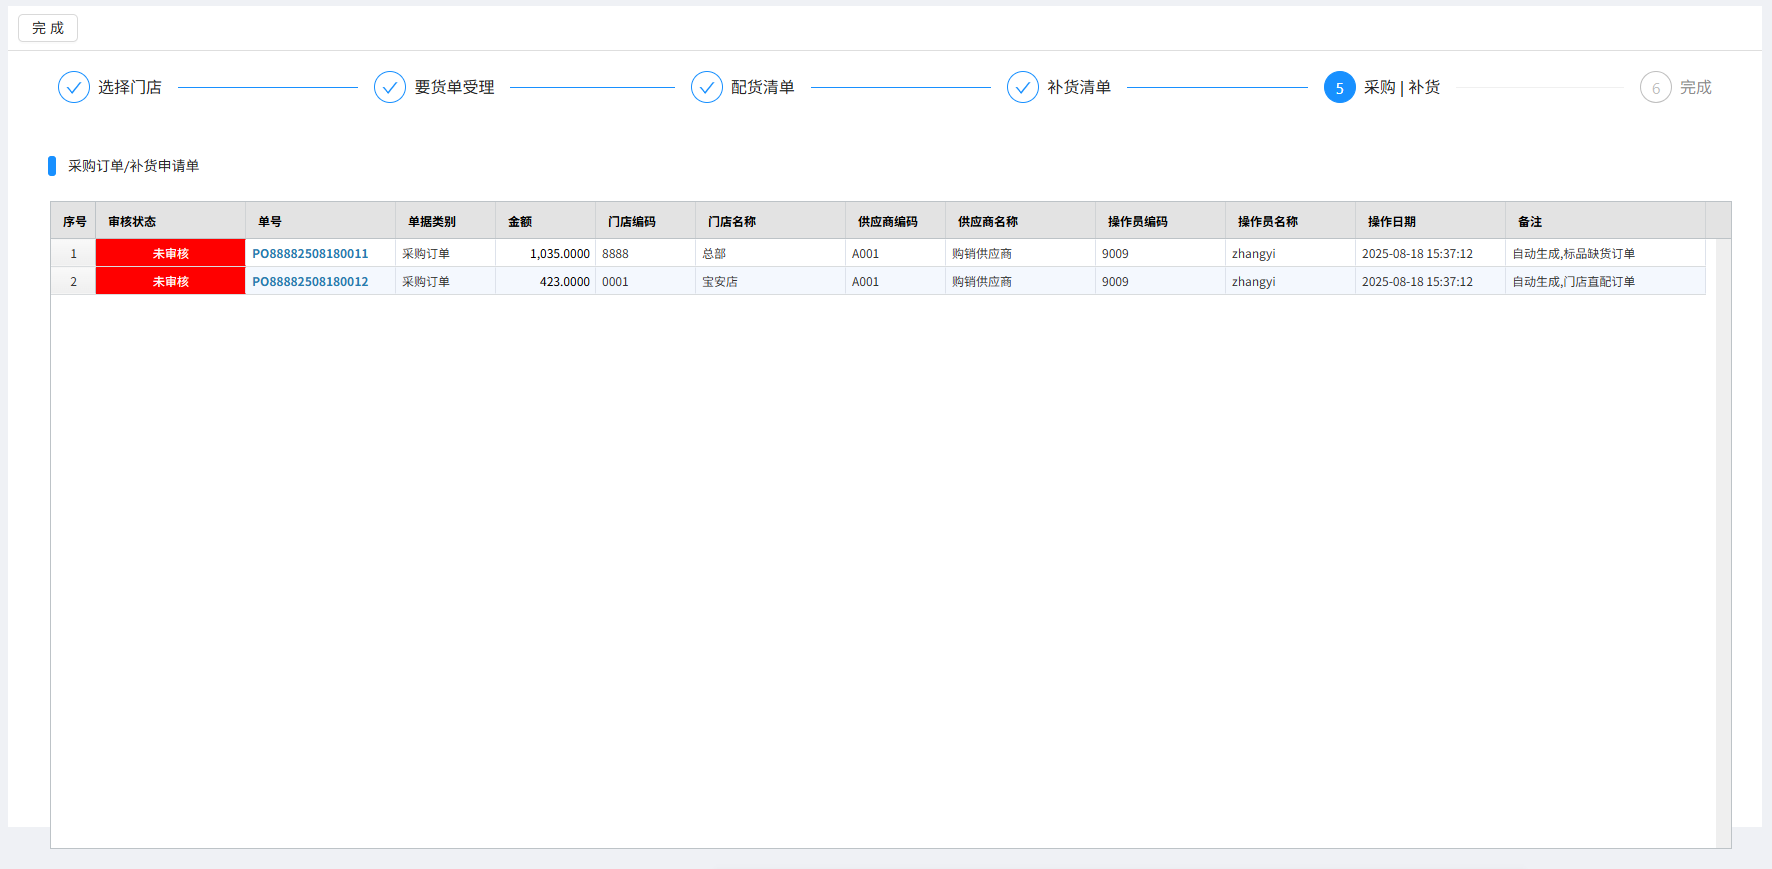Click 未审核 status of row 2

(171, 281)
